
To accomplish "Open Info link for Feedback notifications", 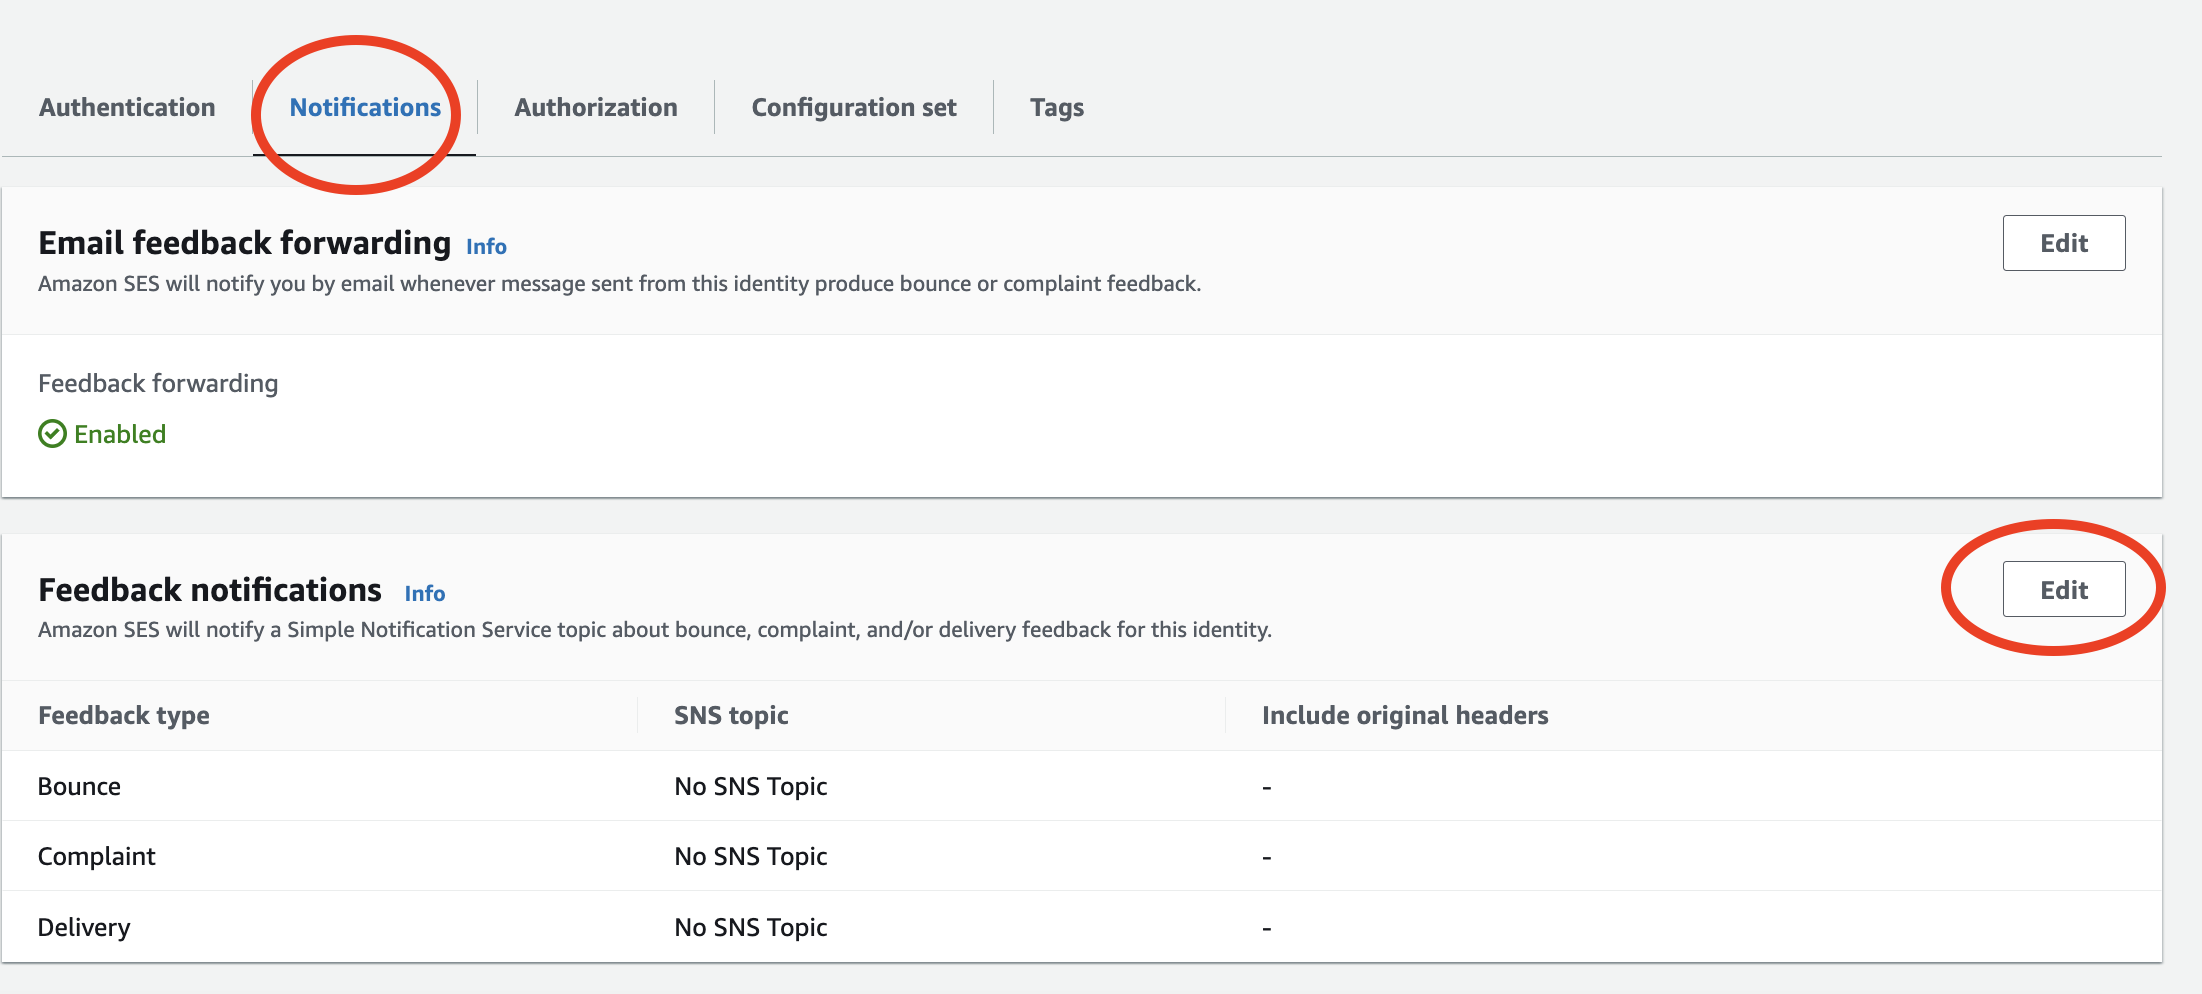I will (x=425, y=594).
